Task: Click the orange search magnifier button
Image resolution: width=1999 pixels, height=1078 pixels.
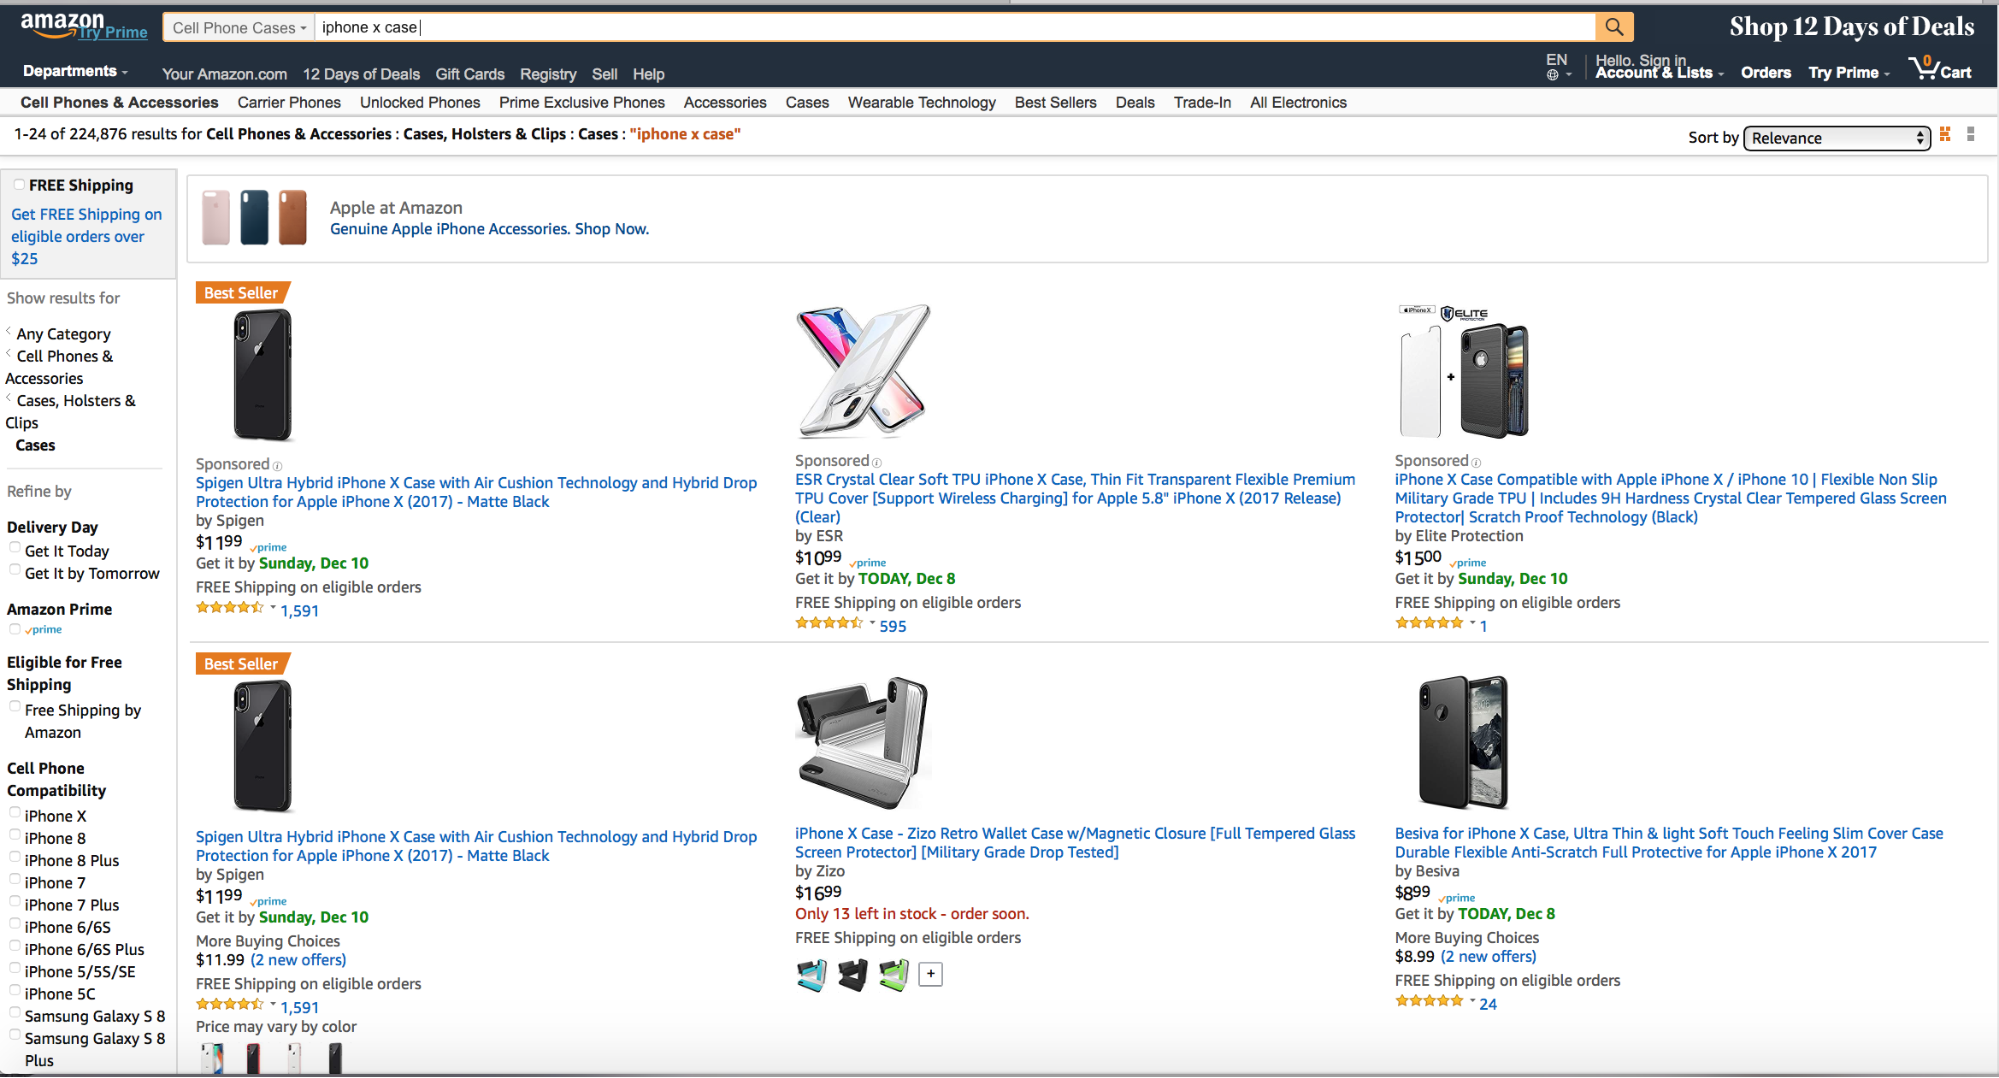Action: (1614, 27)
